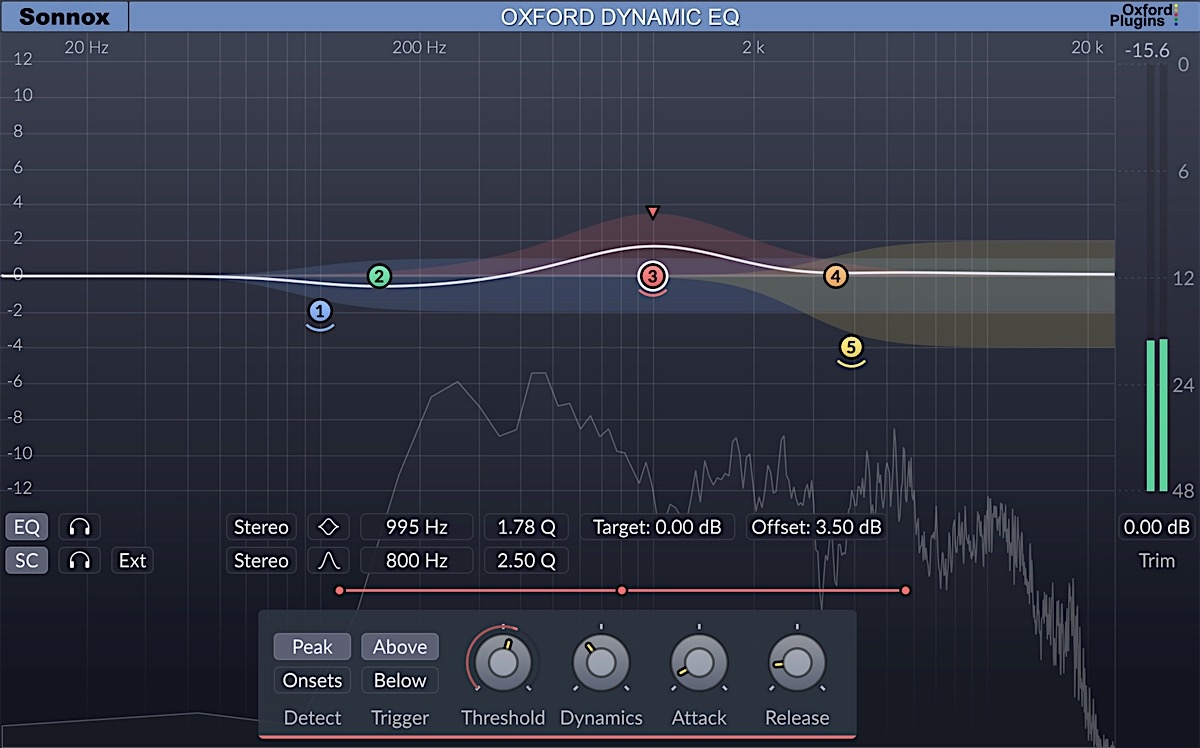Click the red offset triangle above band 3
Screen dimensions: 1200x748
pyautogui.click(x=652, y=212)
